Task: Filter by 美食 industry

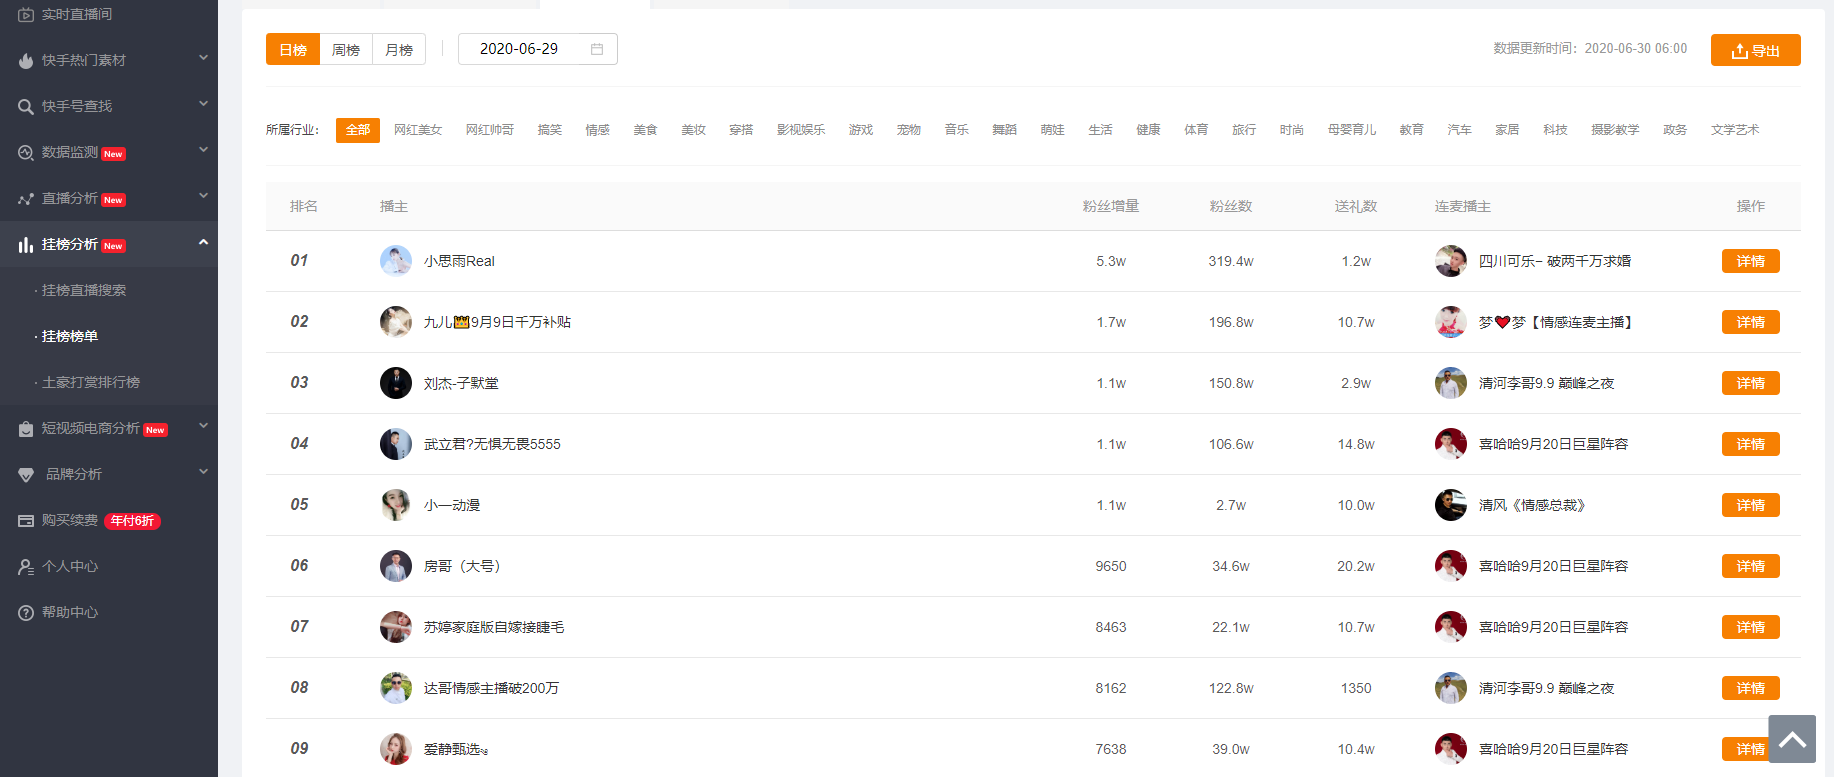Action: tap(646, 130)
